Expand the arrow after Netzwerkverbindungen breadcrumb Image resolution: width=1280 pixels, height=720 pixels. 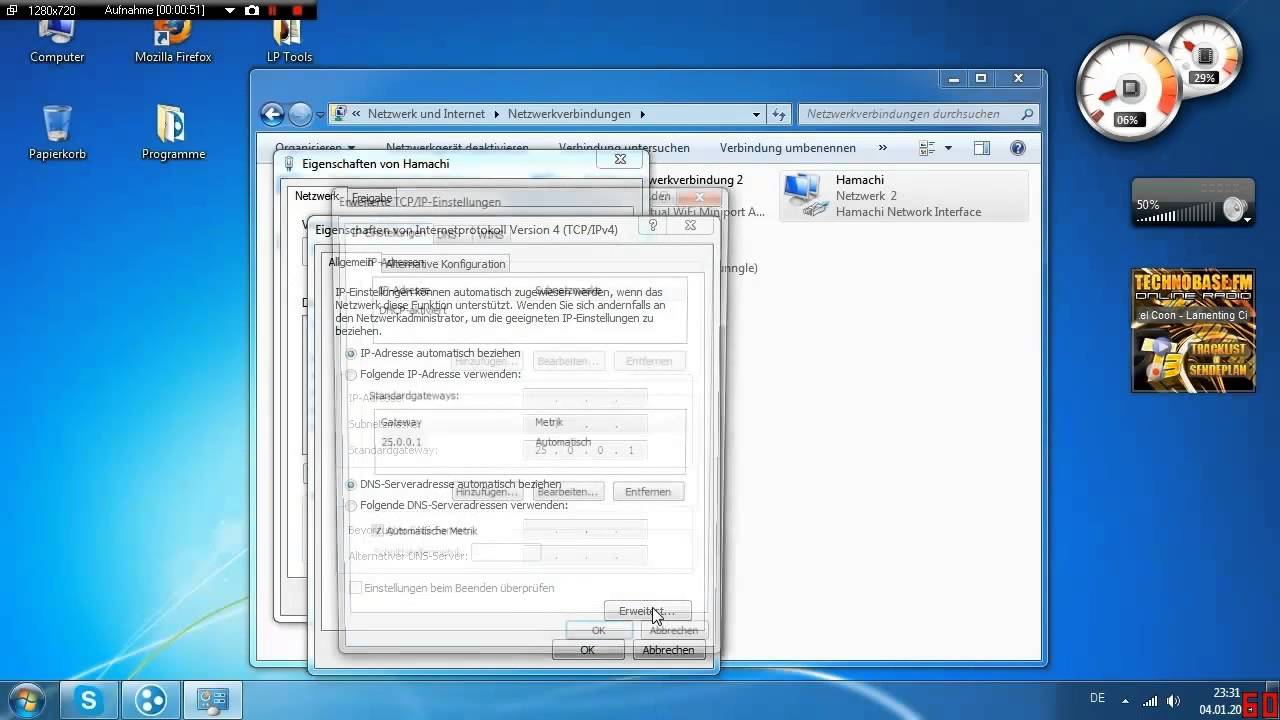point(642,114)
